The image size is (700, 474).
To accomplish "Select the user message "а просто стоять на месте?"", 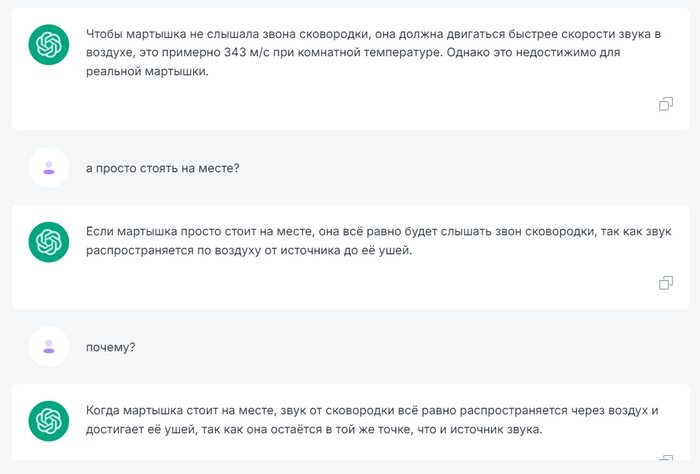I will pyautogui.click(x=163, y=168).
